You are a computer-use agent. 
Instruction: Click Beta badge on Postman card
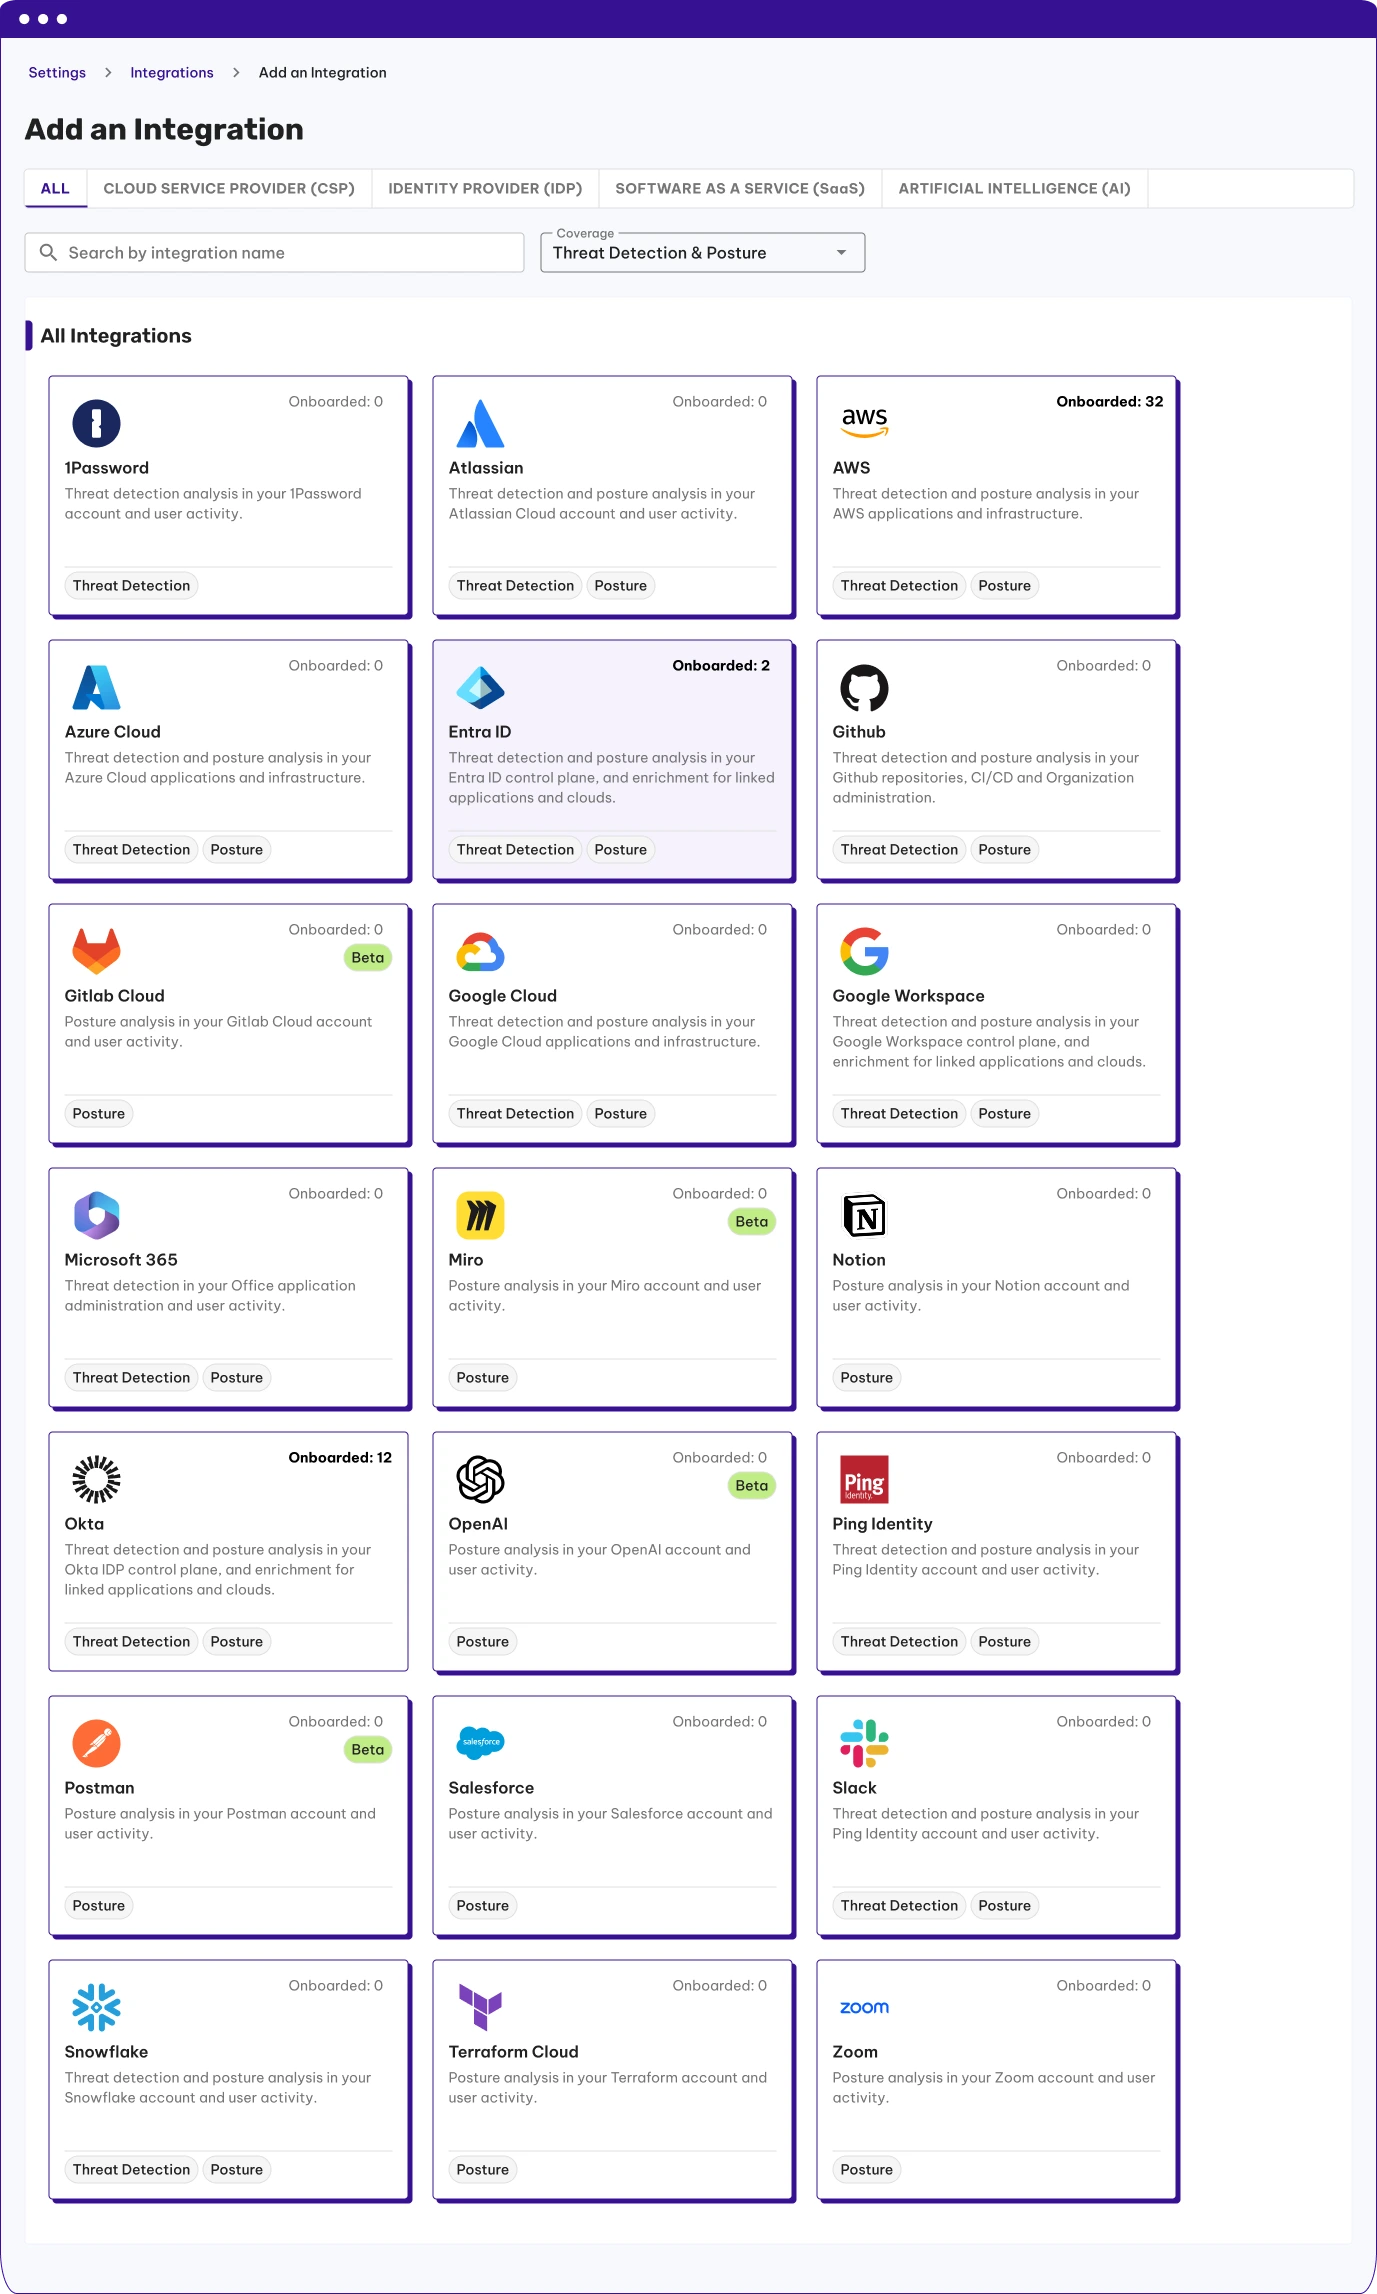pyautogui.click(x=367, y=1749)
